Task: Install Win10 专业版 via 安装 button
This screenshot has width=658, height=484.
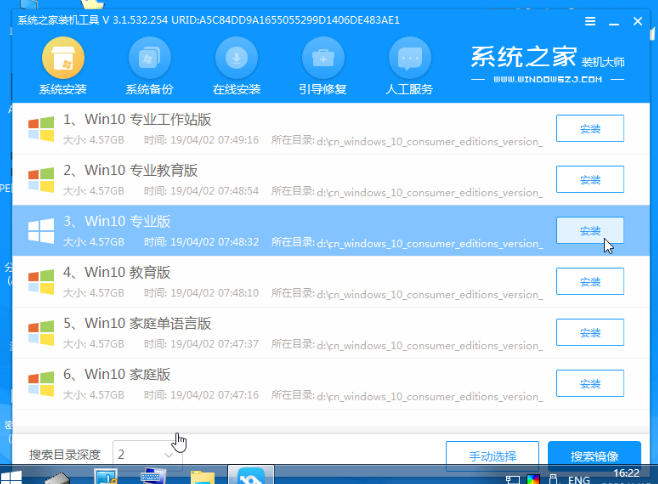Action: tap(590, 230)
